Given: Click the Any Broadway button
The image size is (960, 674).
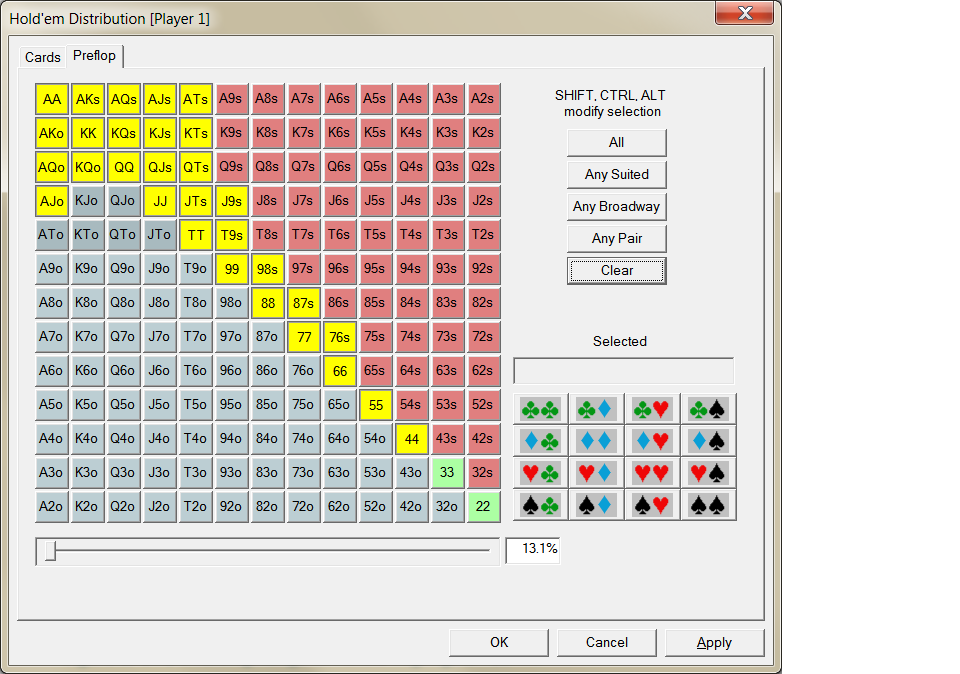Looking at the screenshot, I should [x=617, y=207].
